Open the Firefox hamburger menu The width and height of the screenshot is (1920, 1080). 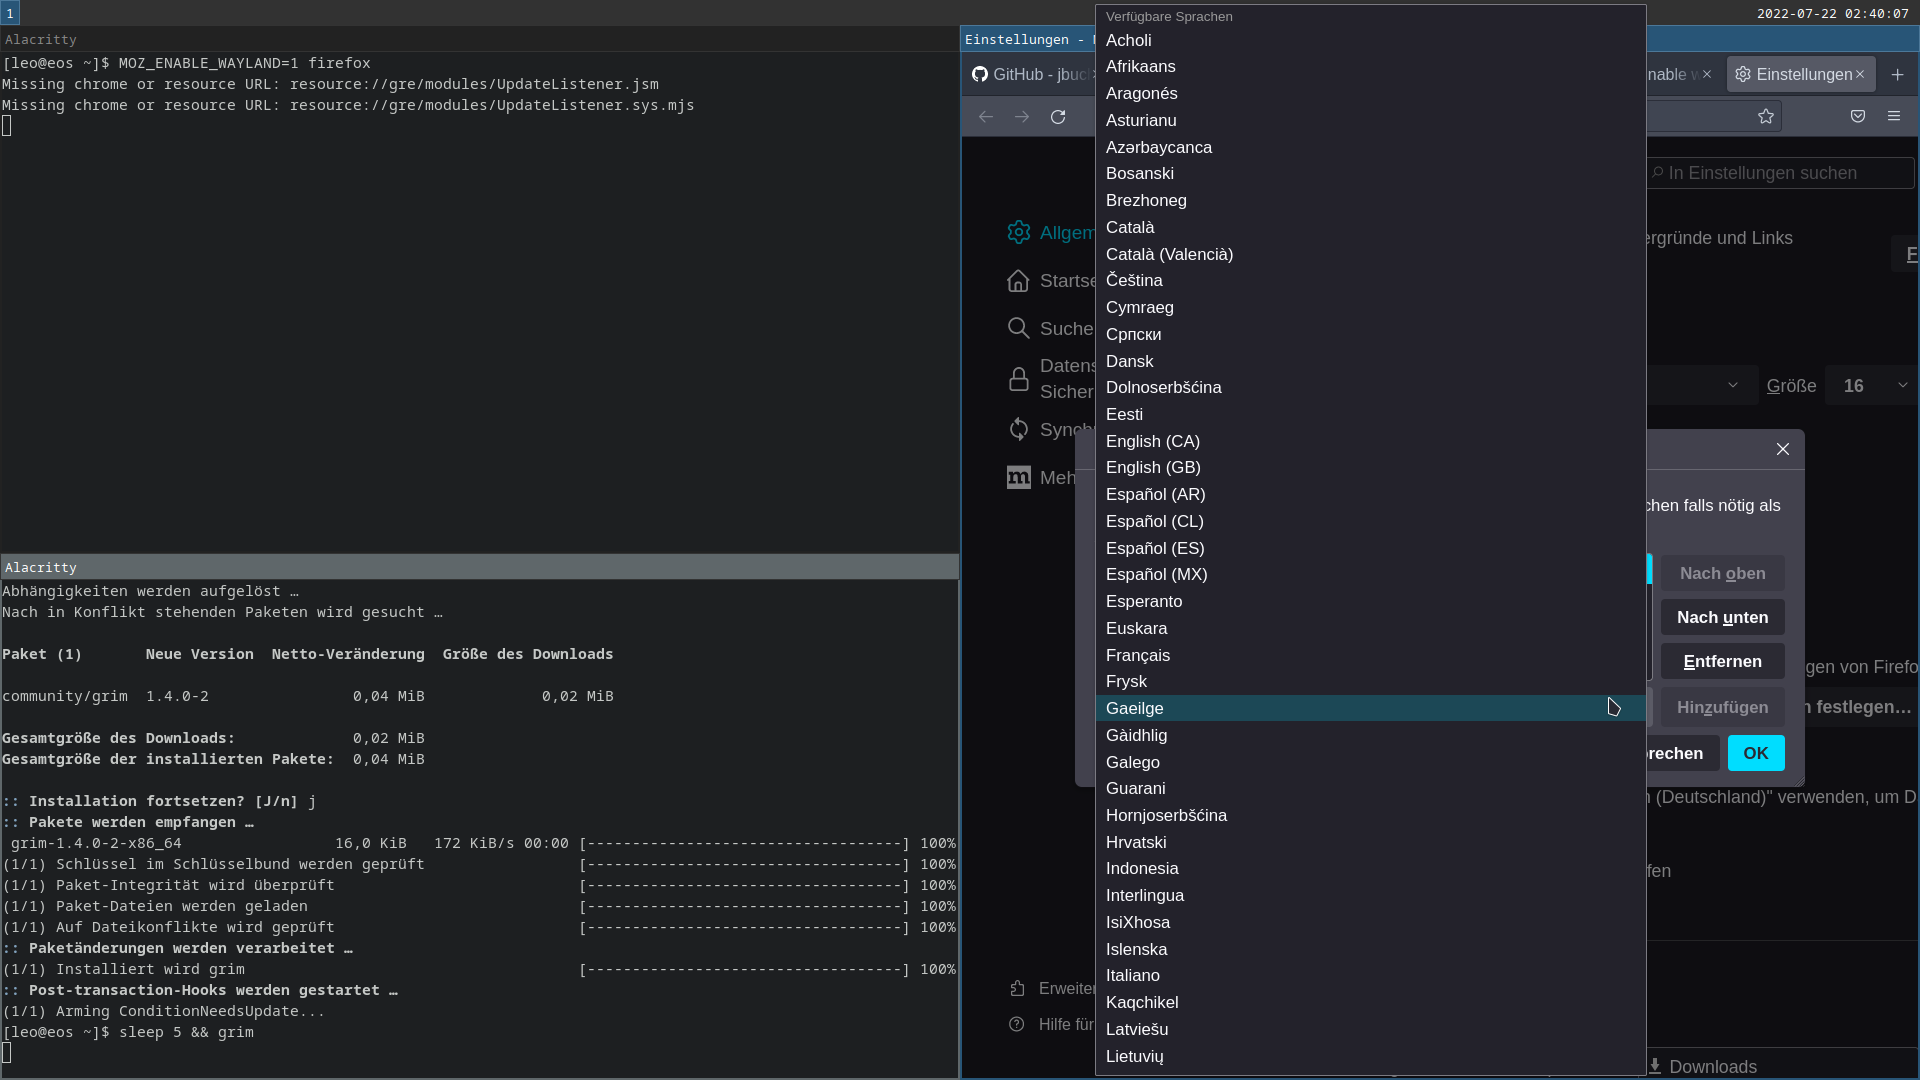(x=1894, y=116)
